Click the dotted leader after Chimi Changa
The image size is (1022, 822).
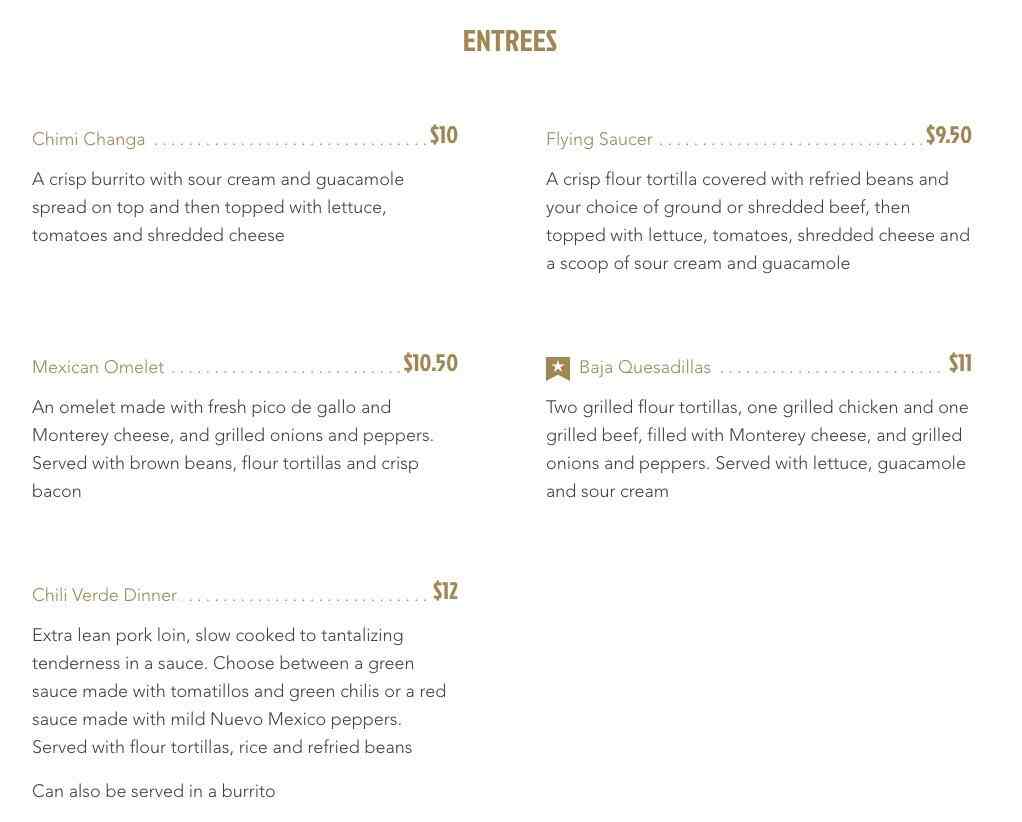(290, 142)
